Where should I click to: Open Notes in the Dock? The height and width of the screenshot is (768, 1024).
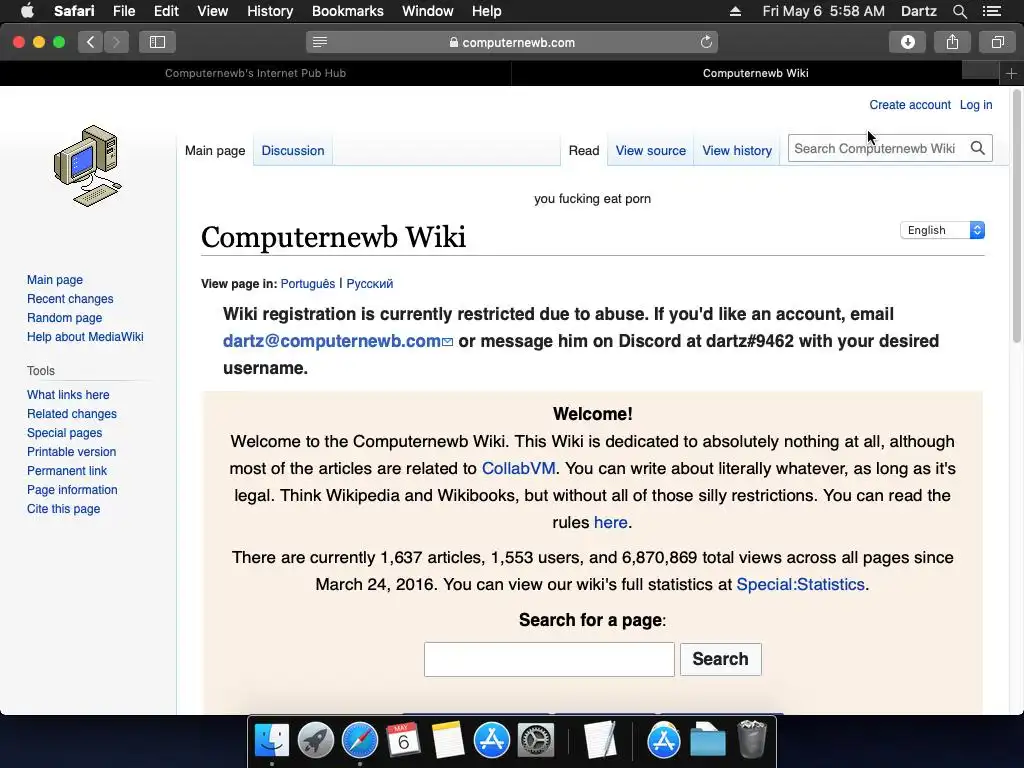click(x=447, y=740)
